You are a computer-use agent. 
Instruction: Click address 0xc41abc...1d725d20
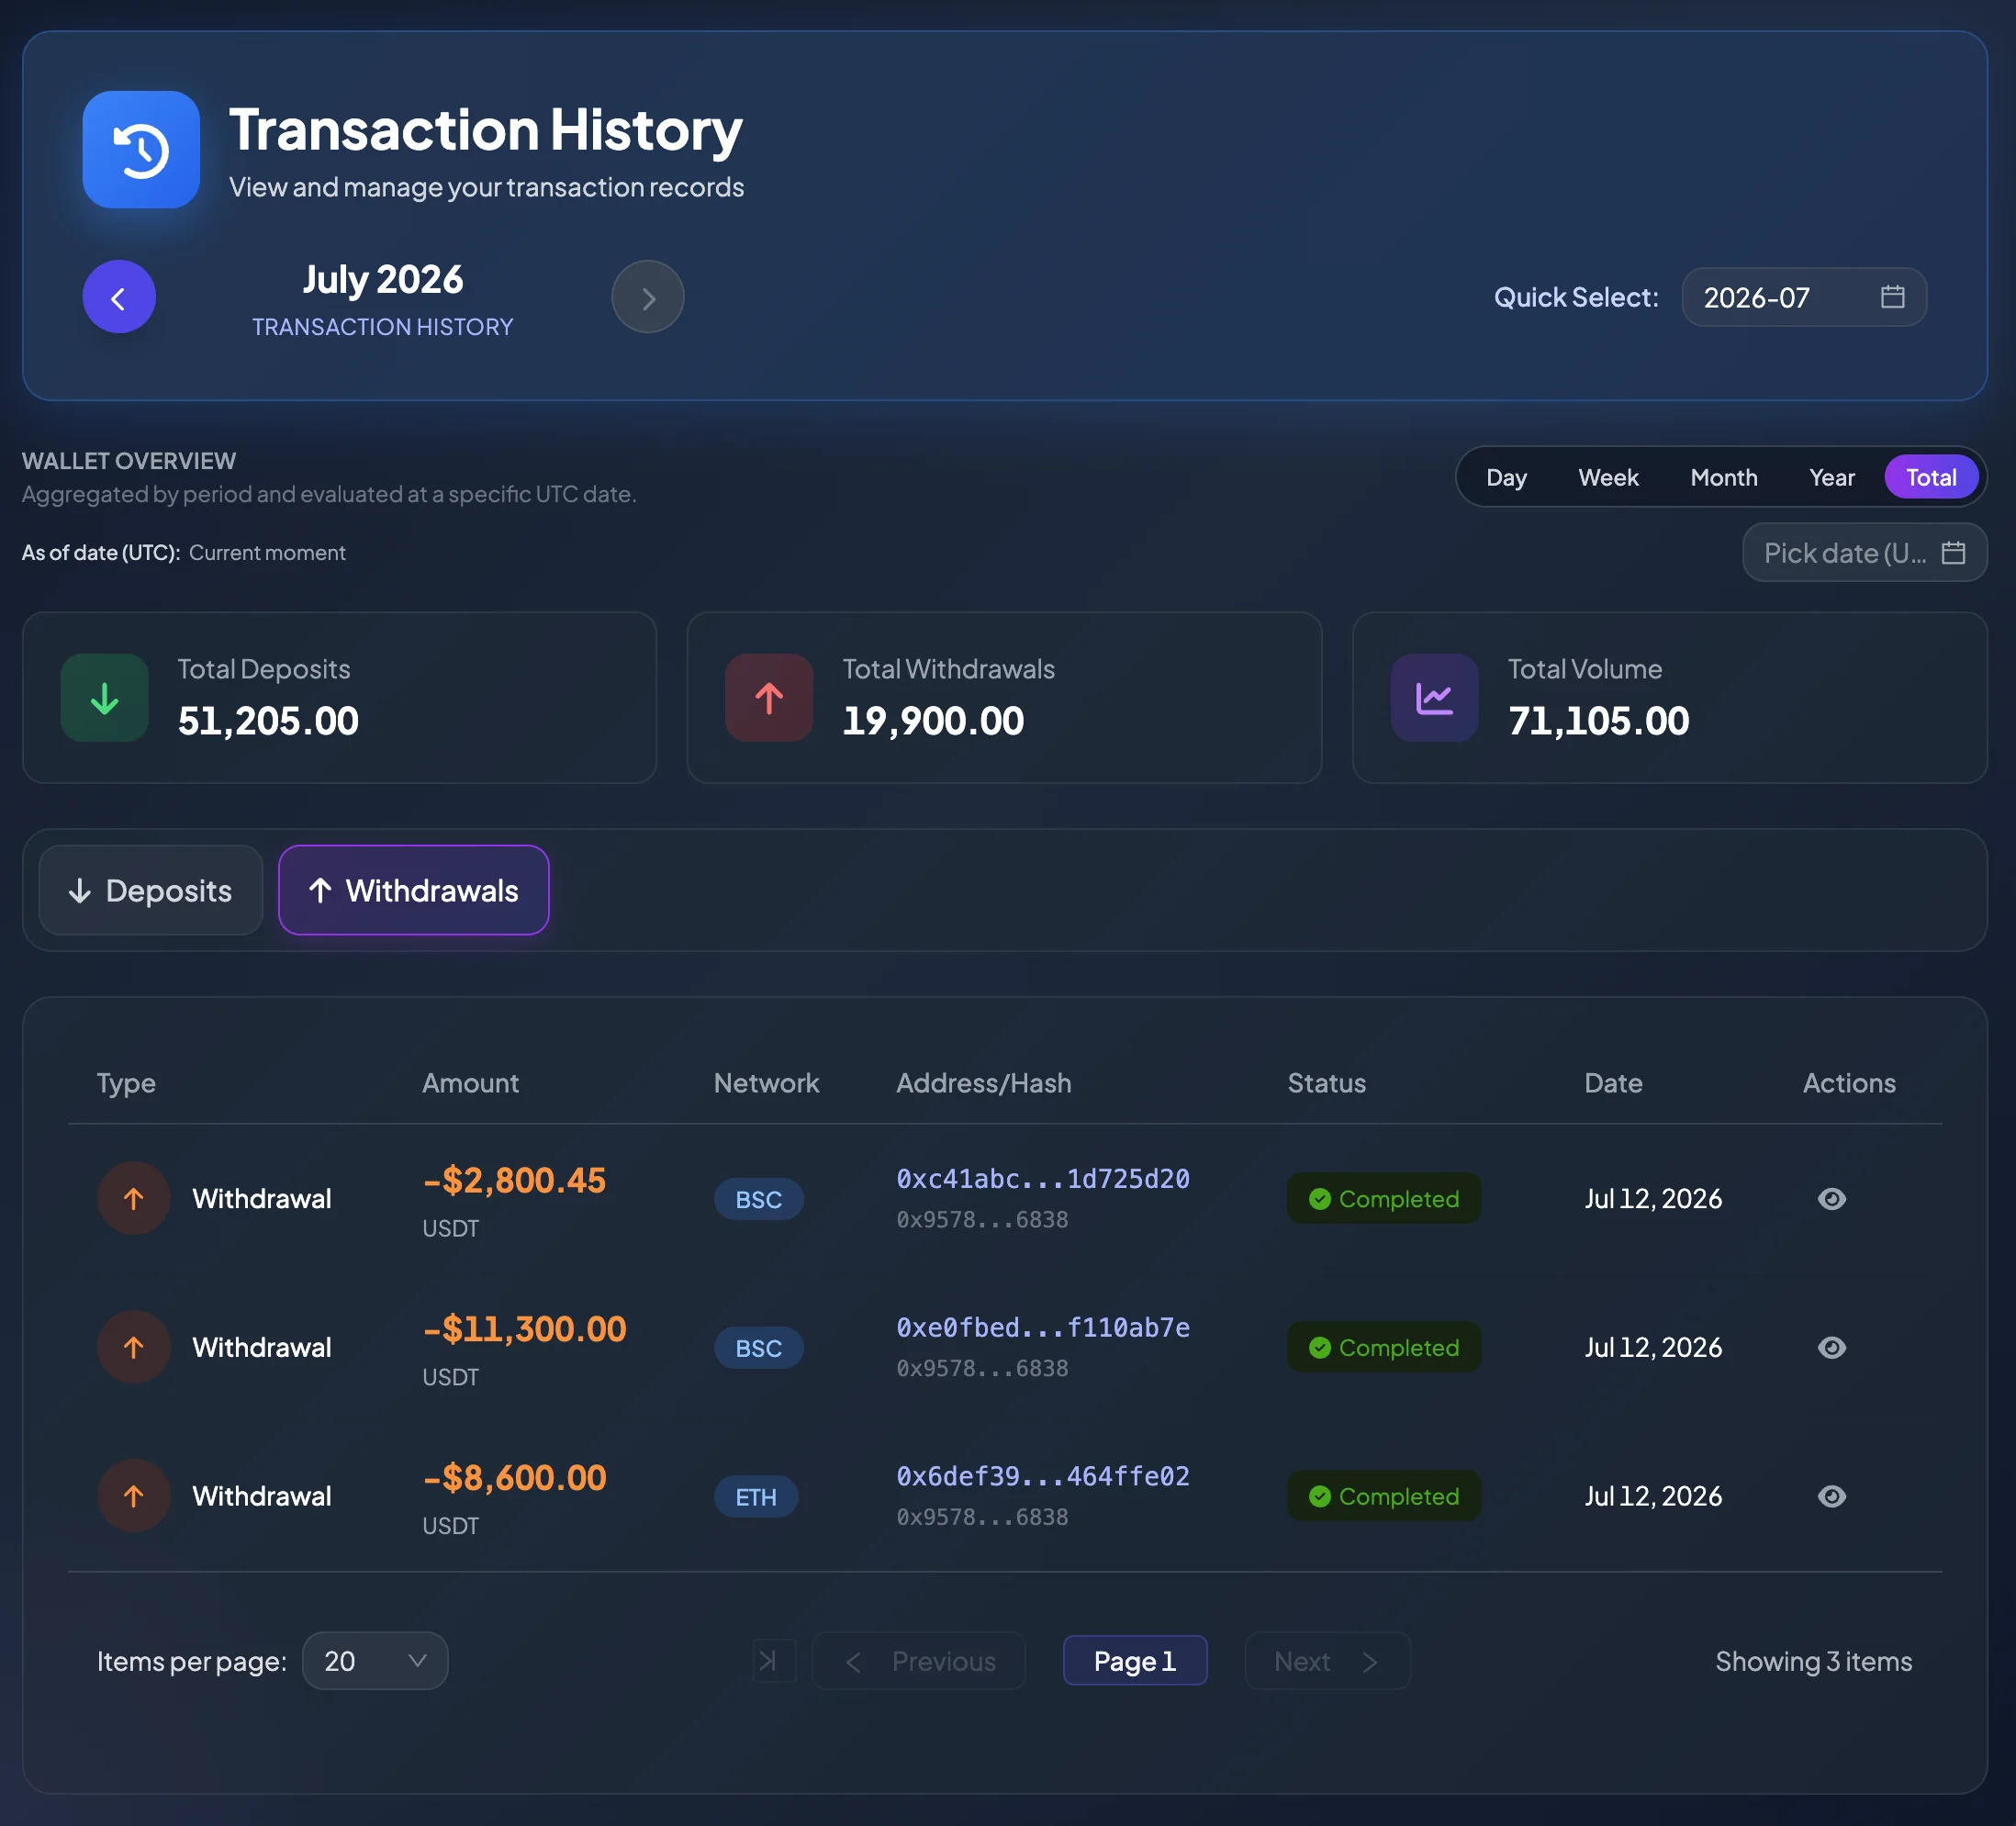1043,1179
